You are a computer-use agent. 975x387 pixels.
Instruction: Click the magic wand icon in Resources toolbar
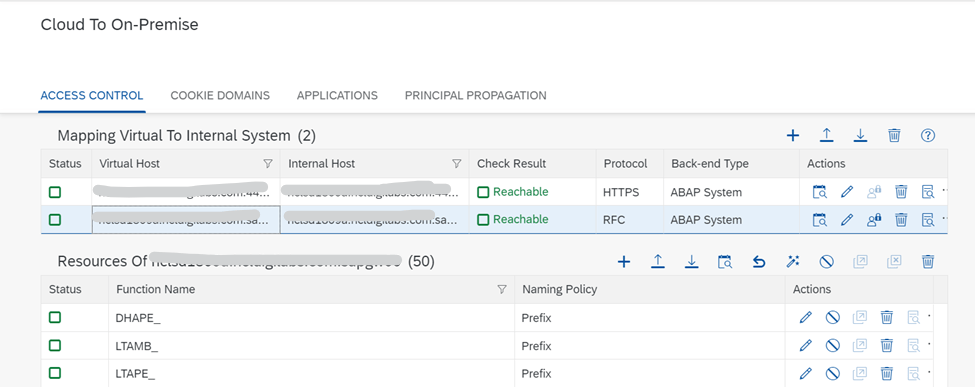[792, 262]
